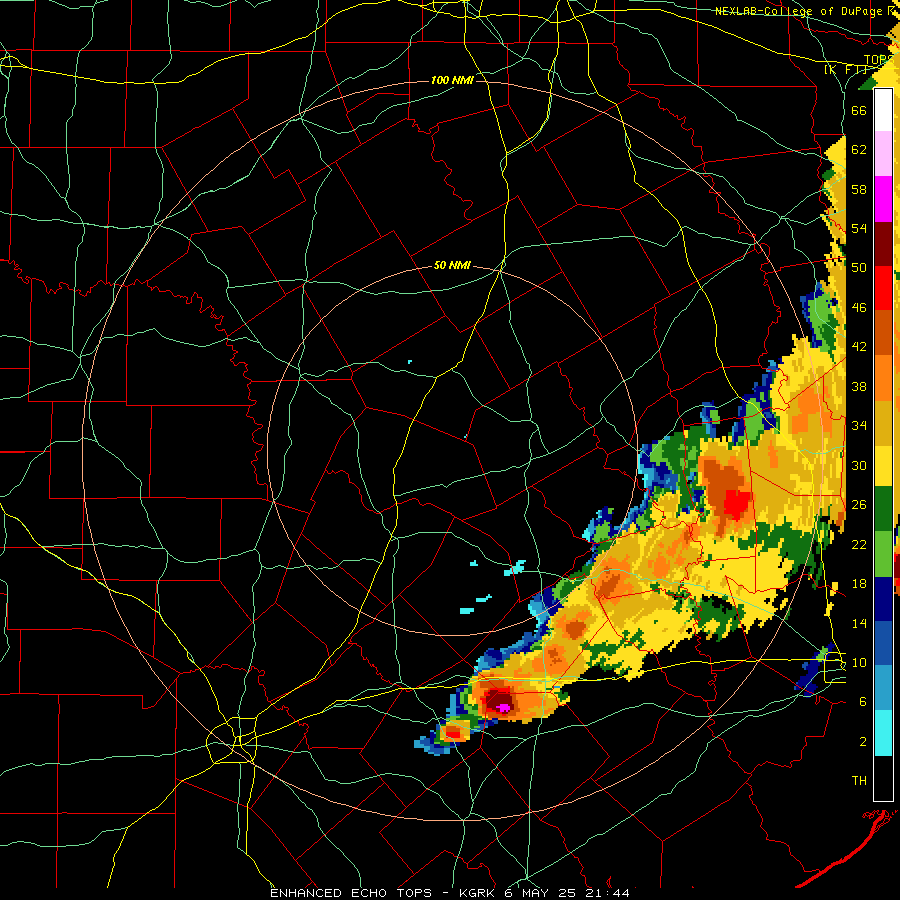
Task: Click the magenta 58 kft legend swatch
Action: 883,199
